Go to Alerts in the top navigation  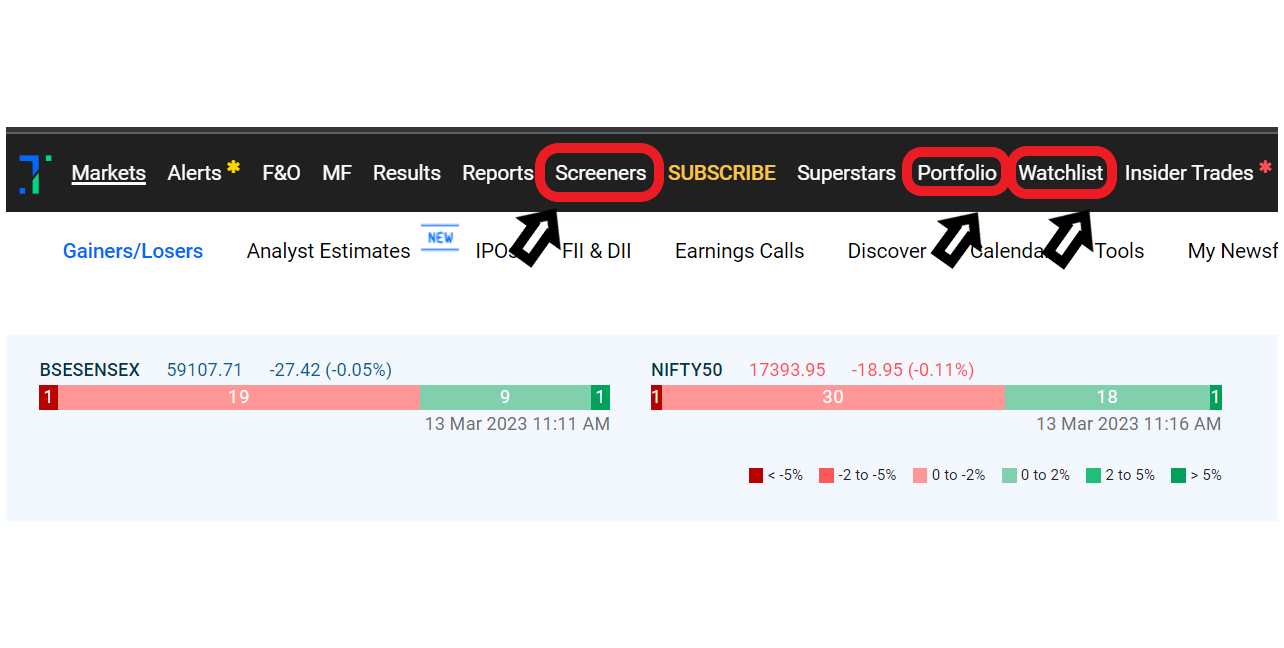(x=194, y=173)
